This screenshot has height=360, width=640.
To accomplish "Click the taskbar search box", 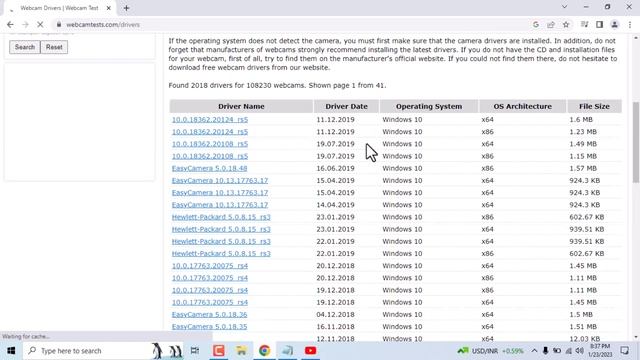I will point(103,351).
